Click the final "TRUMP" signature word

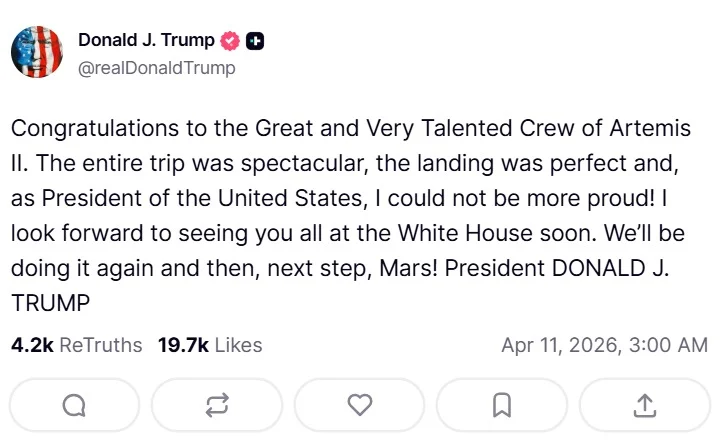50,303
